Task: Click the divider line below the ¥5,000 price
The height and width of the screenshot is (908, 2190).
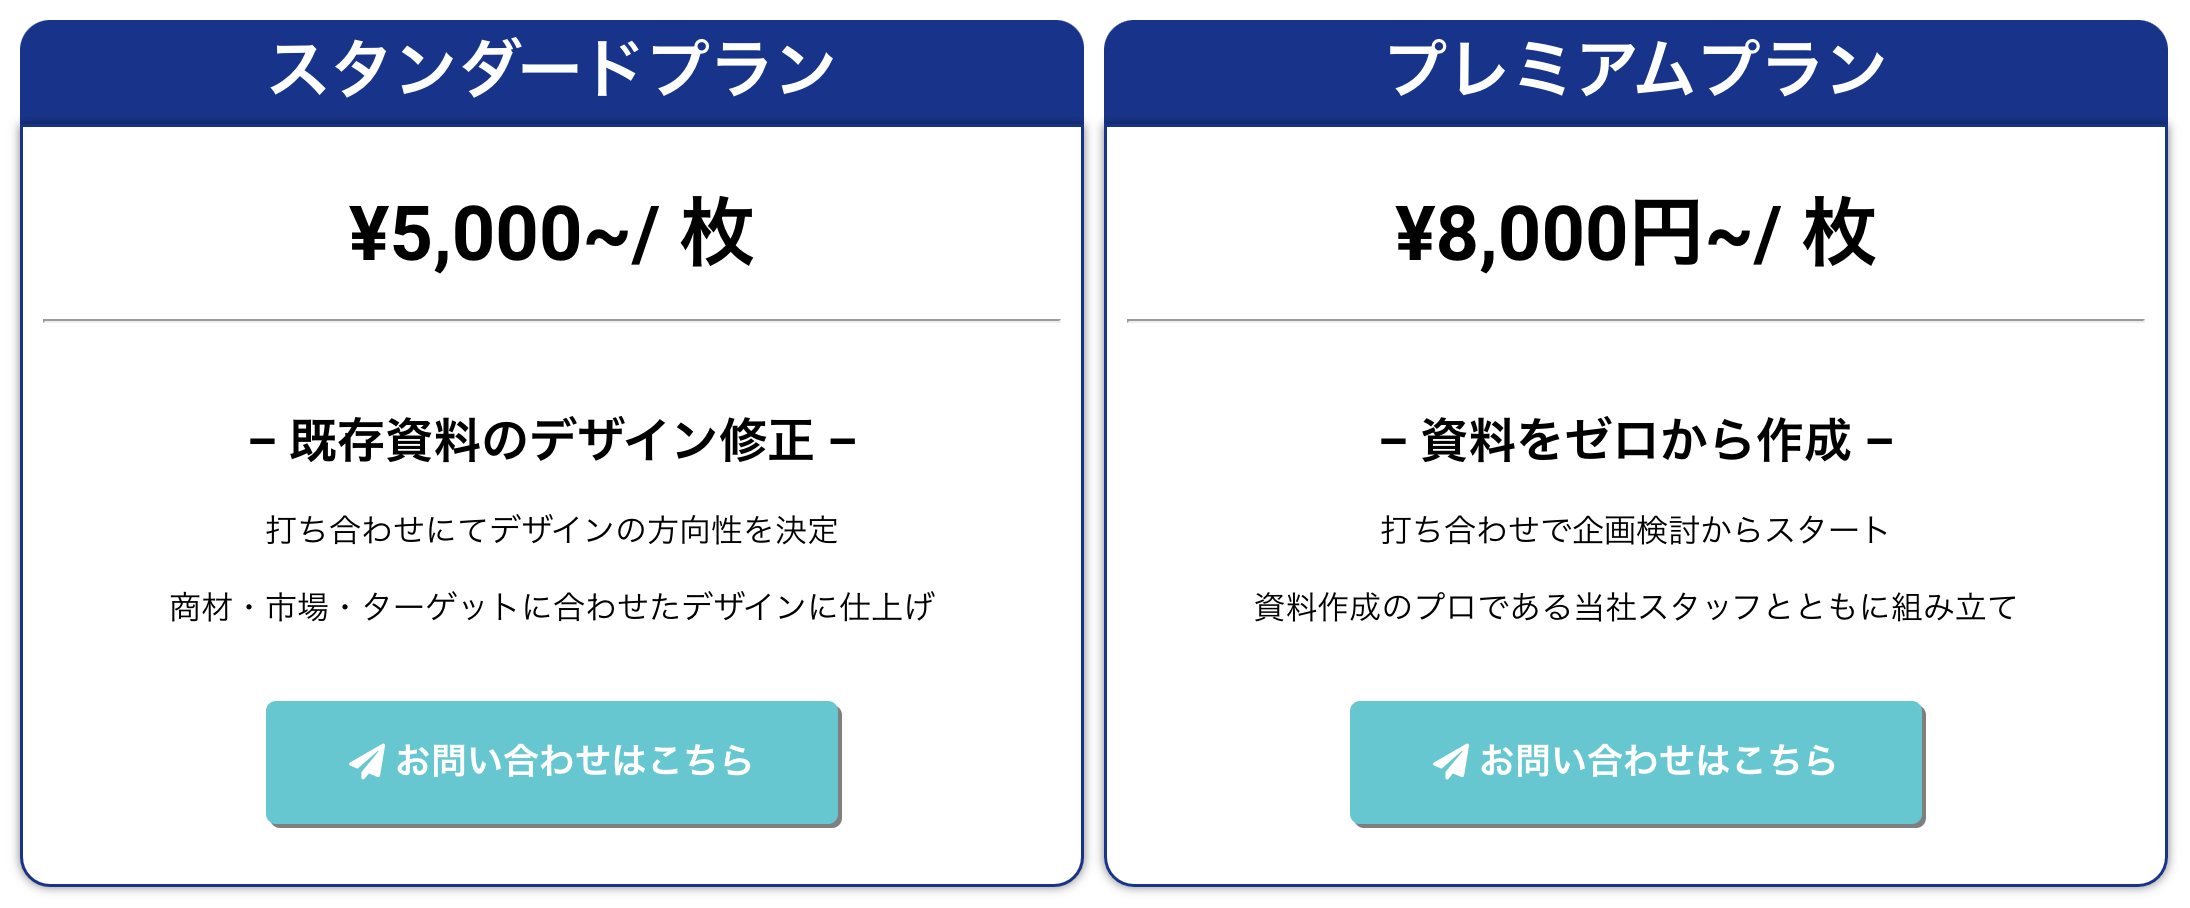Action: [552, 321]
